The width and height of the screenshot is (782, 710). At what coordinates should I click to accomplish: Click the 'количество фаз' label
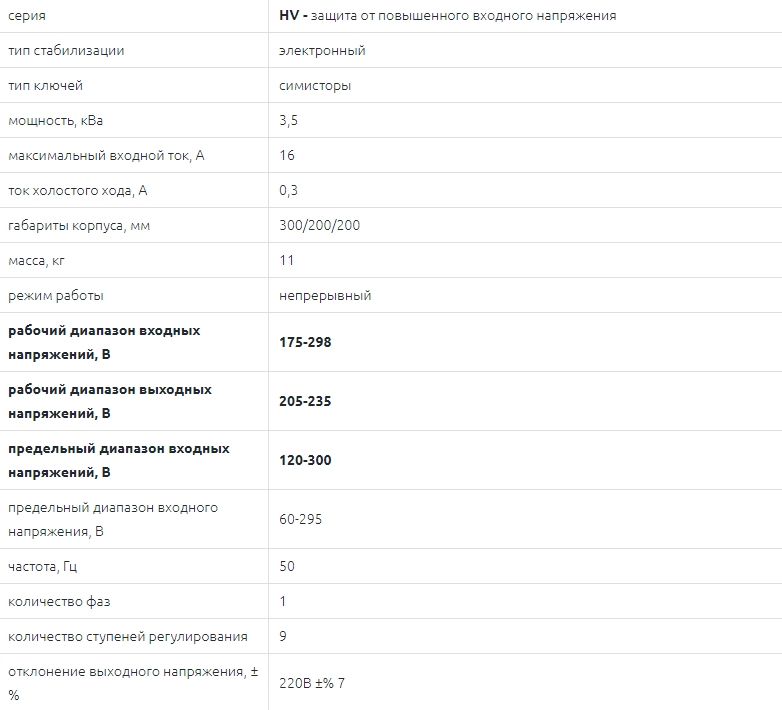tap(59, 601)
